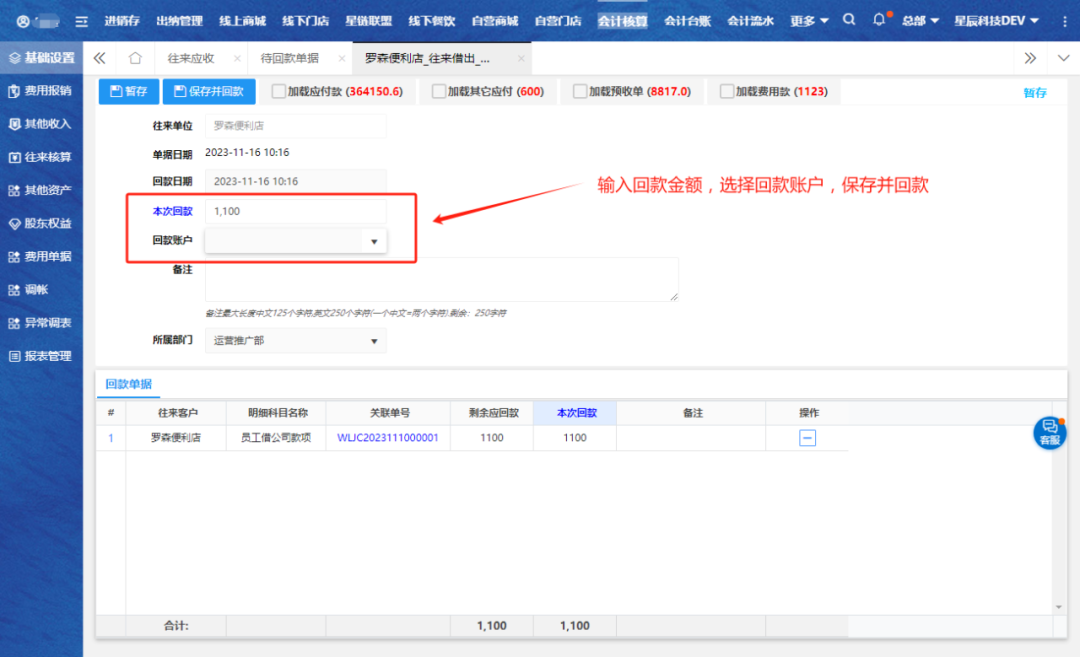Enable the 加载应付款 checkbox
The width and height of the screenshot is (1080, 657).
coord(280,92)
